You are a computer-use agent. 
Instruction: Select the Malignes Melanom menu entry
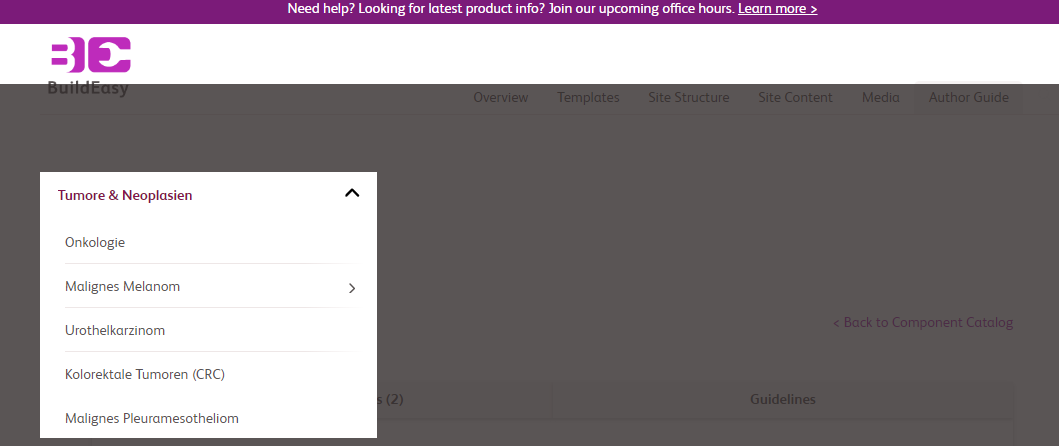122,287
